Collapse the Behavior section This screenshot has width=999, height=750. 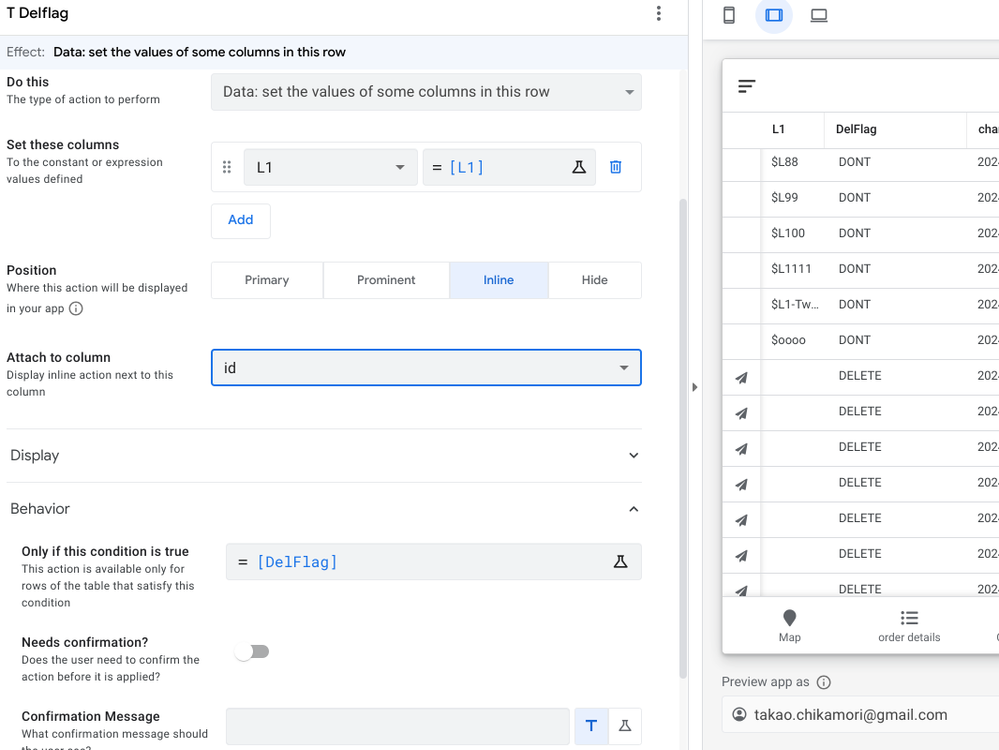pos(325,508)
